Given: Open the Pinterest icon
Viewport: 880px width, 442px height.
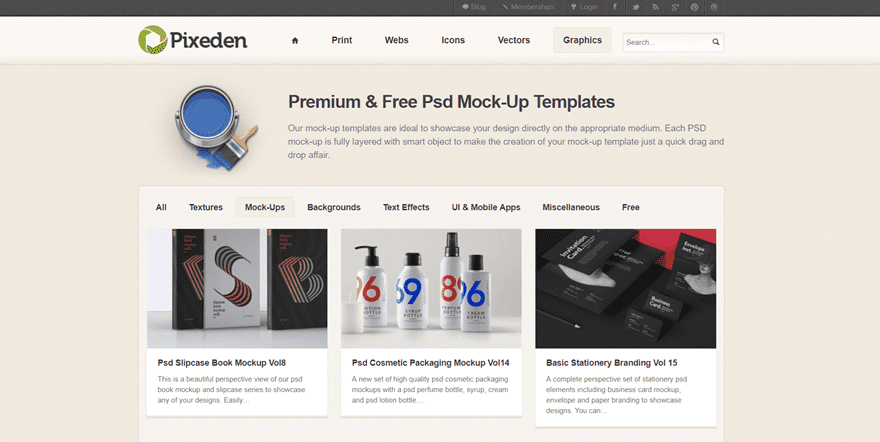Looking at the screenshot, I should [x=695, y=7].
